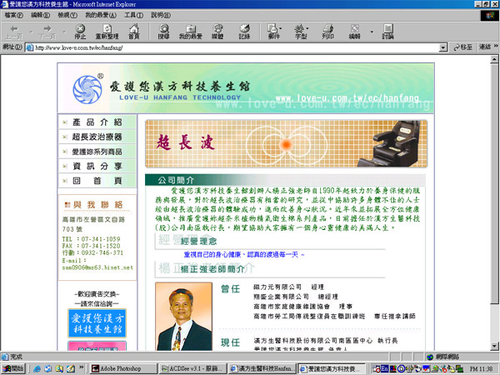
Task: Open the 資訊分享 sidebar link
Action: 97,166
